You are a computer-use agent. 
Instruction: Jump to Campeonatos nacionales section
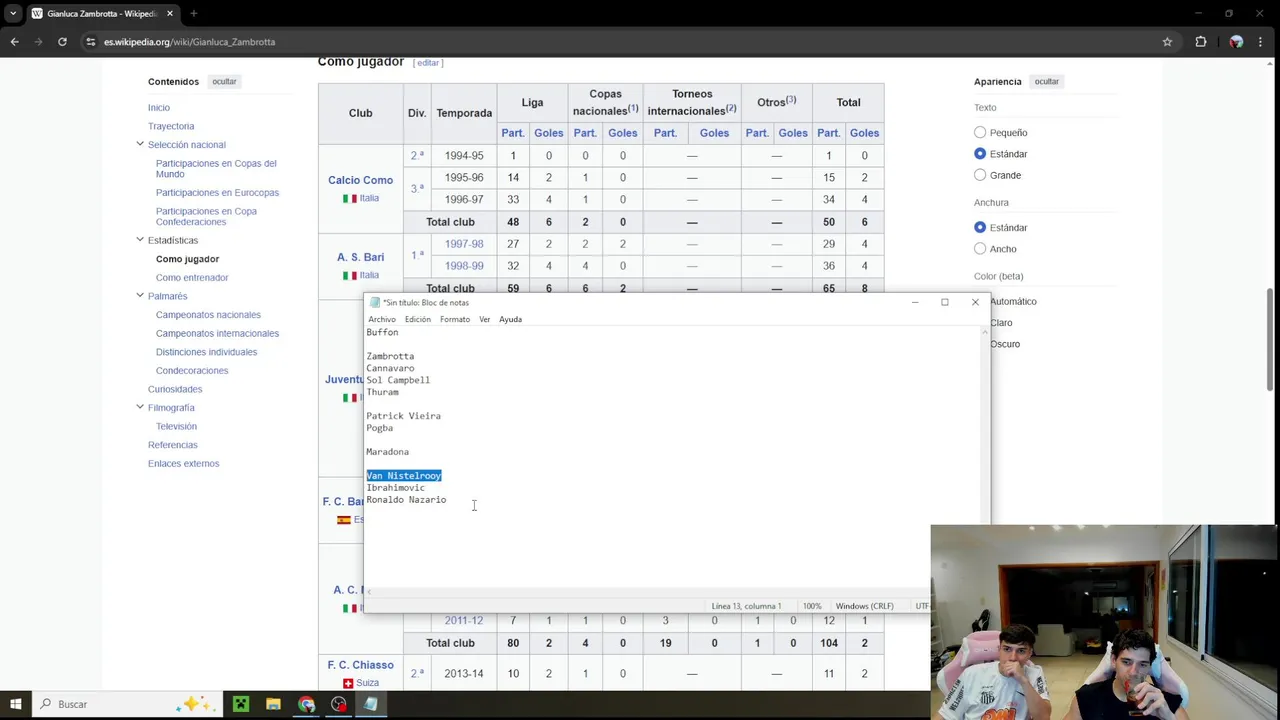pos(208,314)
